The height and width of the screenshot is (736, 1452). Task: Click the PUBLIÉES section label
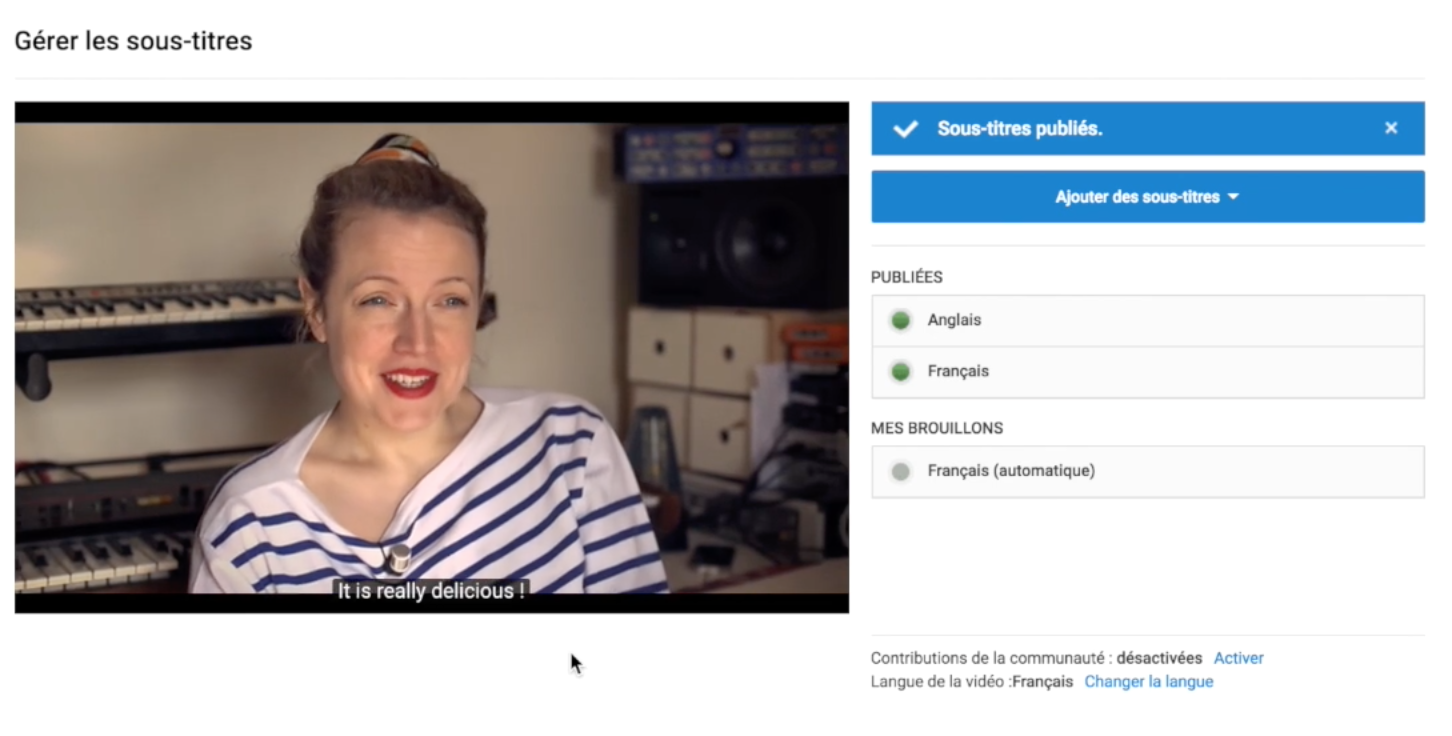(x=906, y=277)
